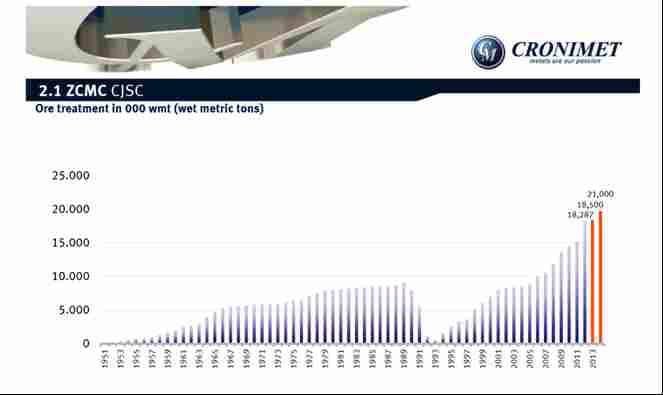The image size is (663, 395).
Task: Click the 1989 x-axis year label
Action: pyautogui.click(x=403, y=359)
